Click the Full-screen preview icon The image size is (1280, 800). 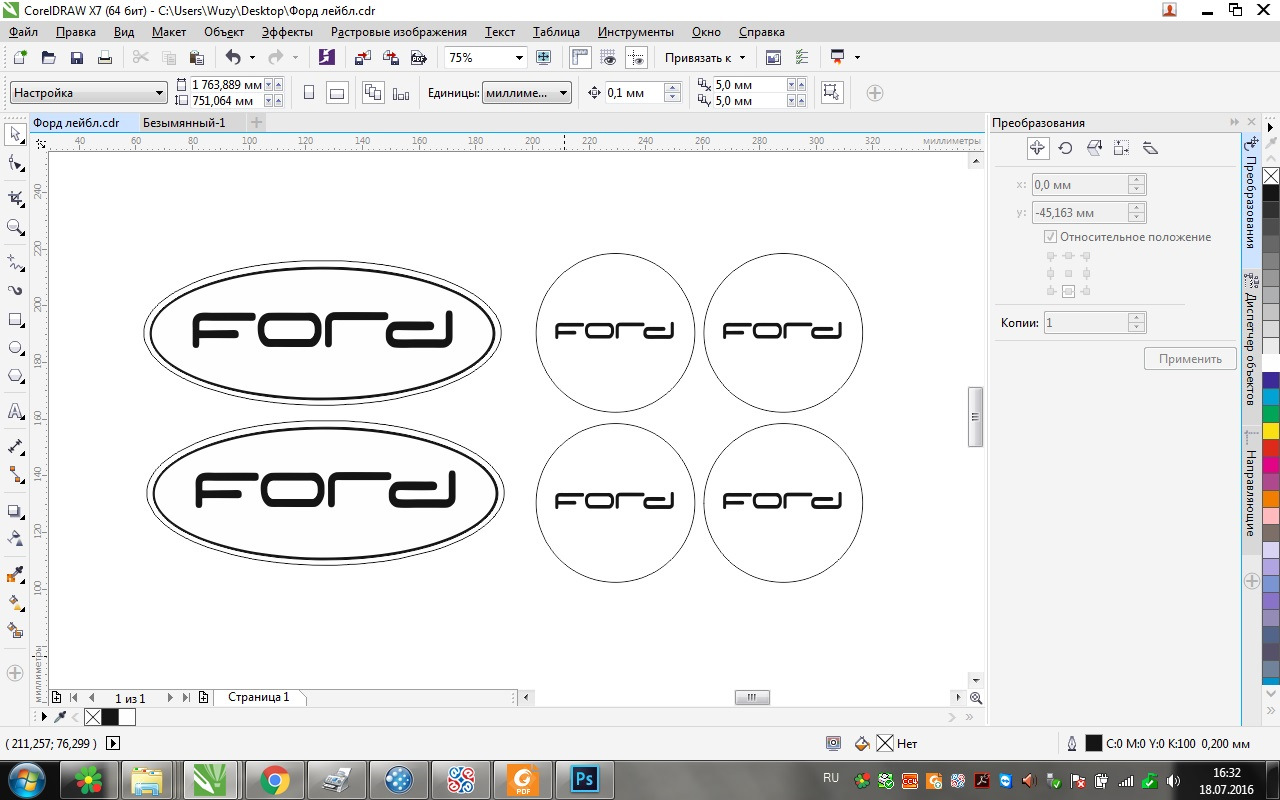tap(544, 57)
